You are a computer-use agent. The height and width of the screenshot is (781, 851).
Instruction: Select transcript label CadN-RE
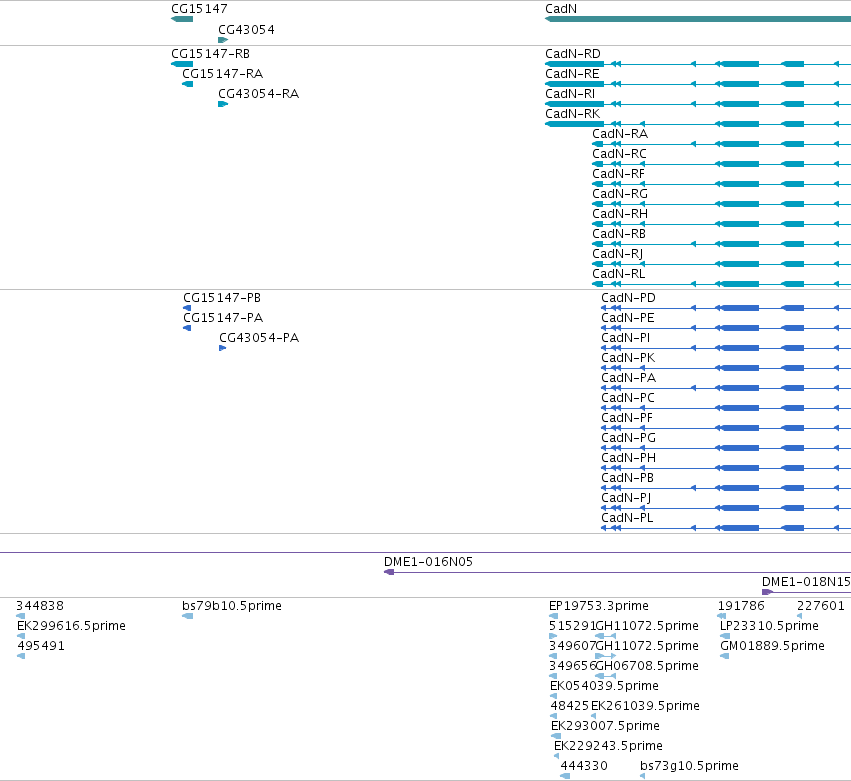572,74
